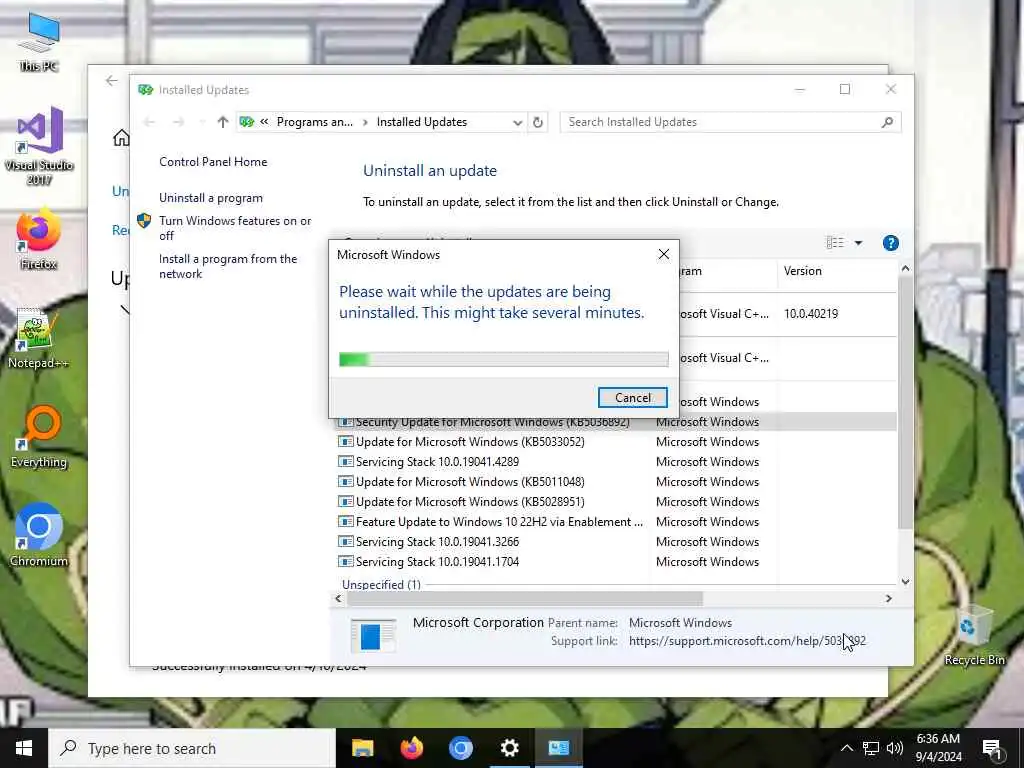The width and height of the screenshot is (1024, 768).
Task: Click the update thumbnail in details pane
Action: 373,635
